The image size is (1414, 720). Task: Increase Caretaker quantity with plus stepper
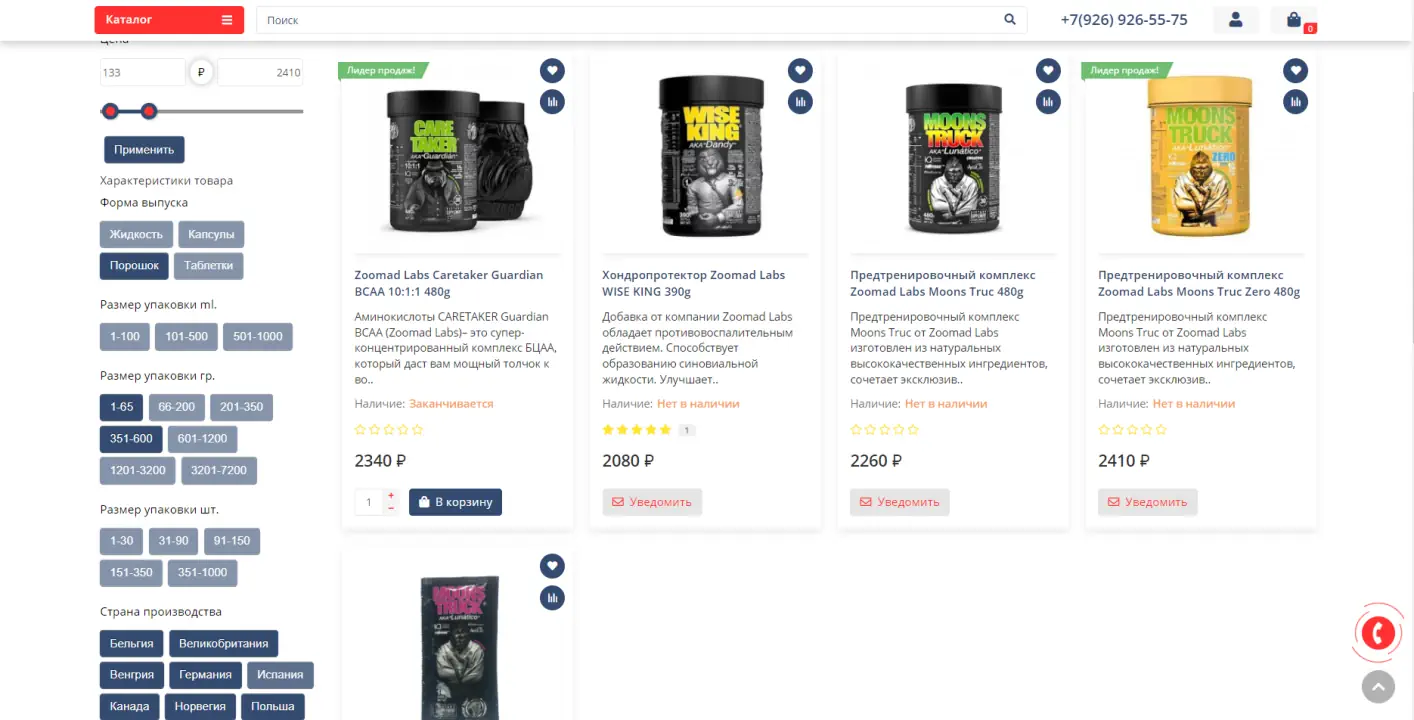391,496
